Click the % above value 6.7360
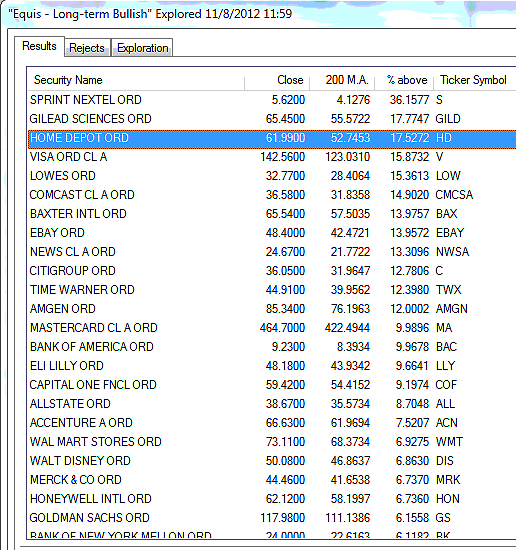The image size is (516, 550). coord(413,499)
